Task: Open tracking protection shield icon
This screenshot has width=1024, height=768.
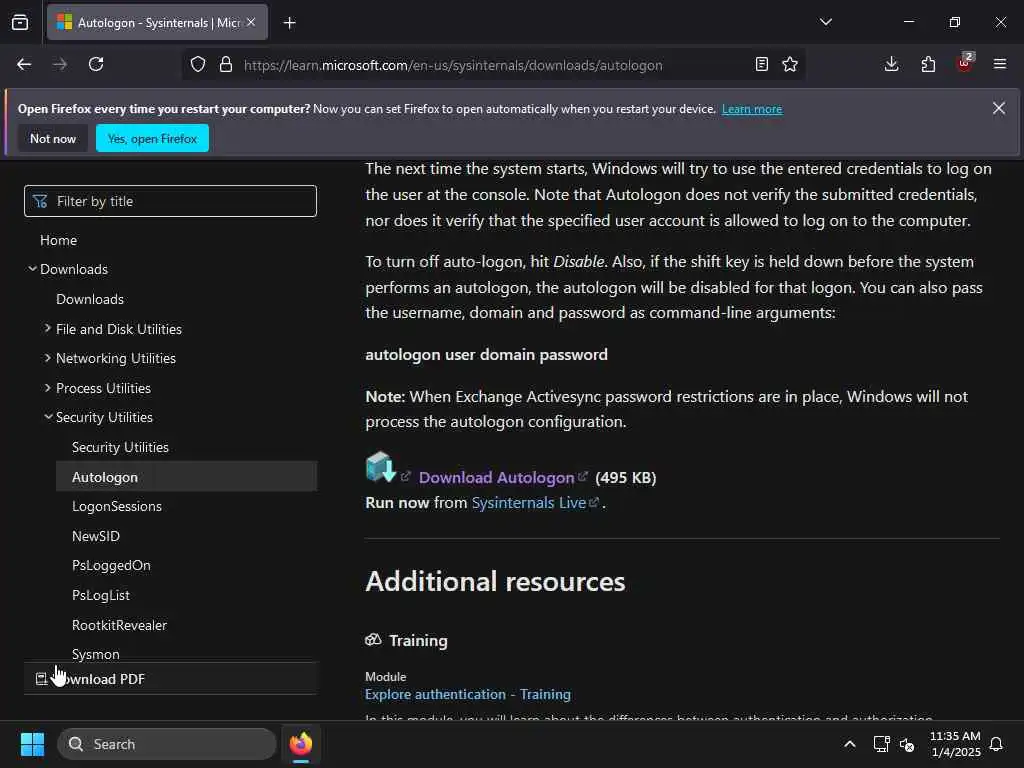Action: [x=198, y=64]
